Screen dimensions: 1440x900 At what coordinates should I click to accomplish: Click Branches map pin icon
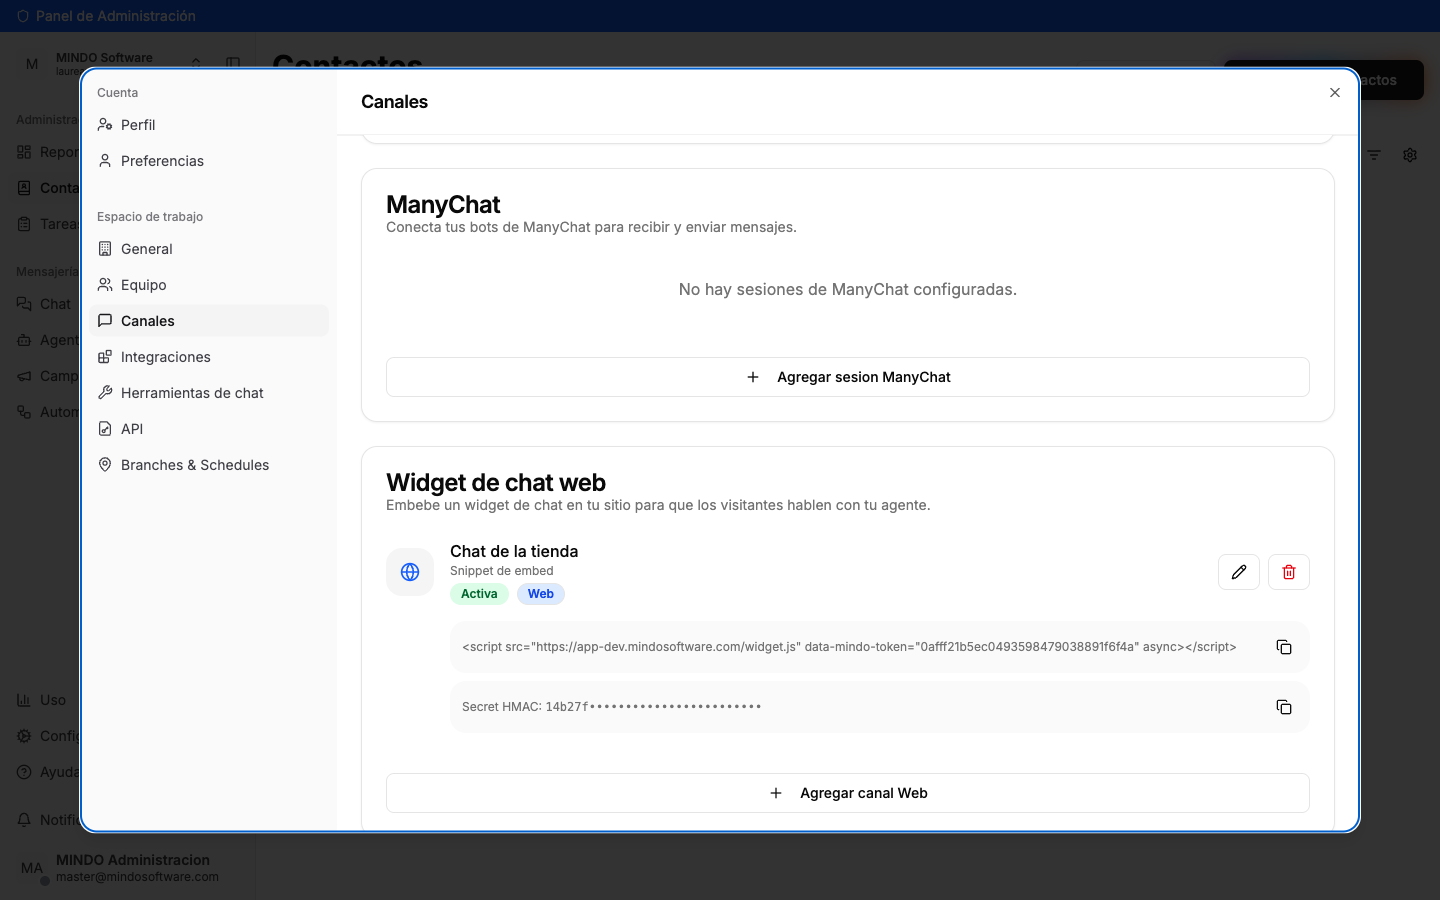point(105,465)
